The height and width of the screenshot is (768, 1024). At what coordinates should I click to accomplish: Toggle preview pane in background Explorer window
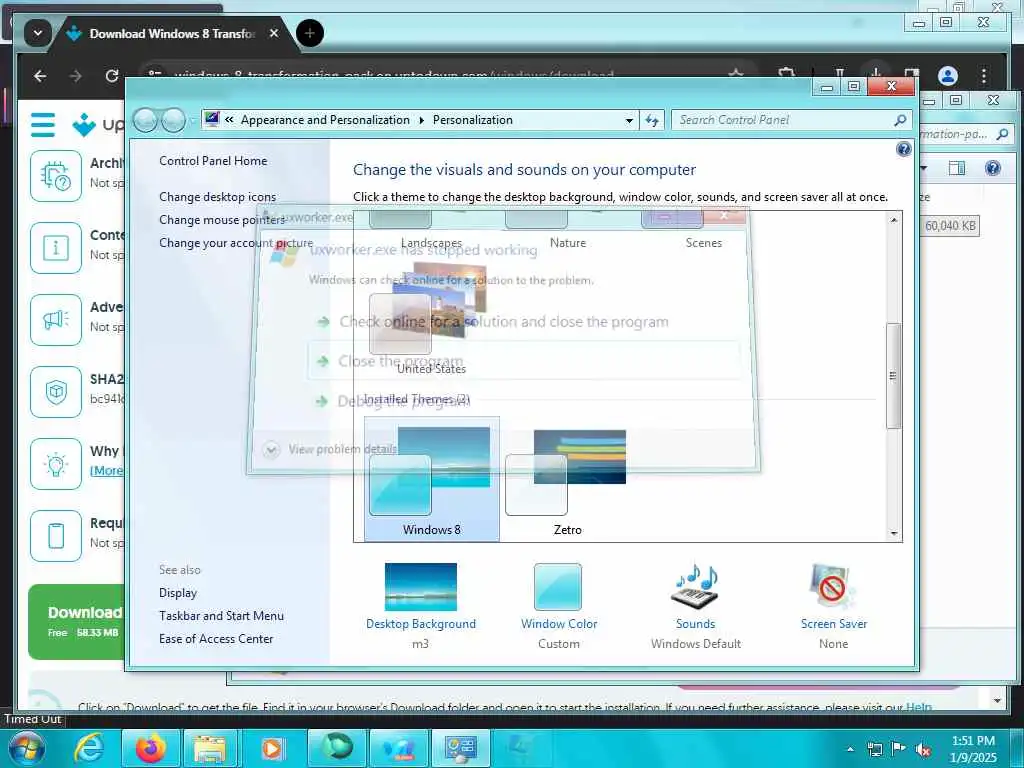(x=957, y=168)
